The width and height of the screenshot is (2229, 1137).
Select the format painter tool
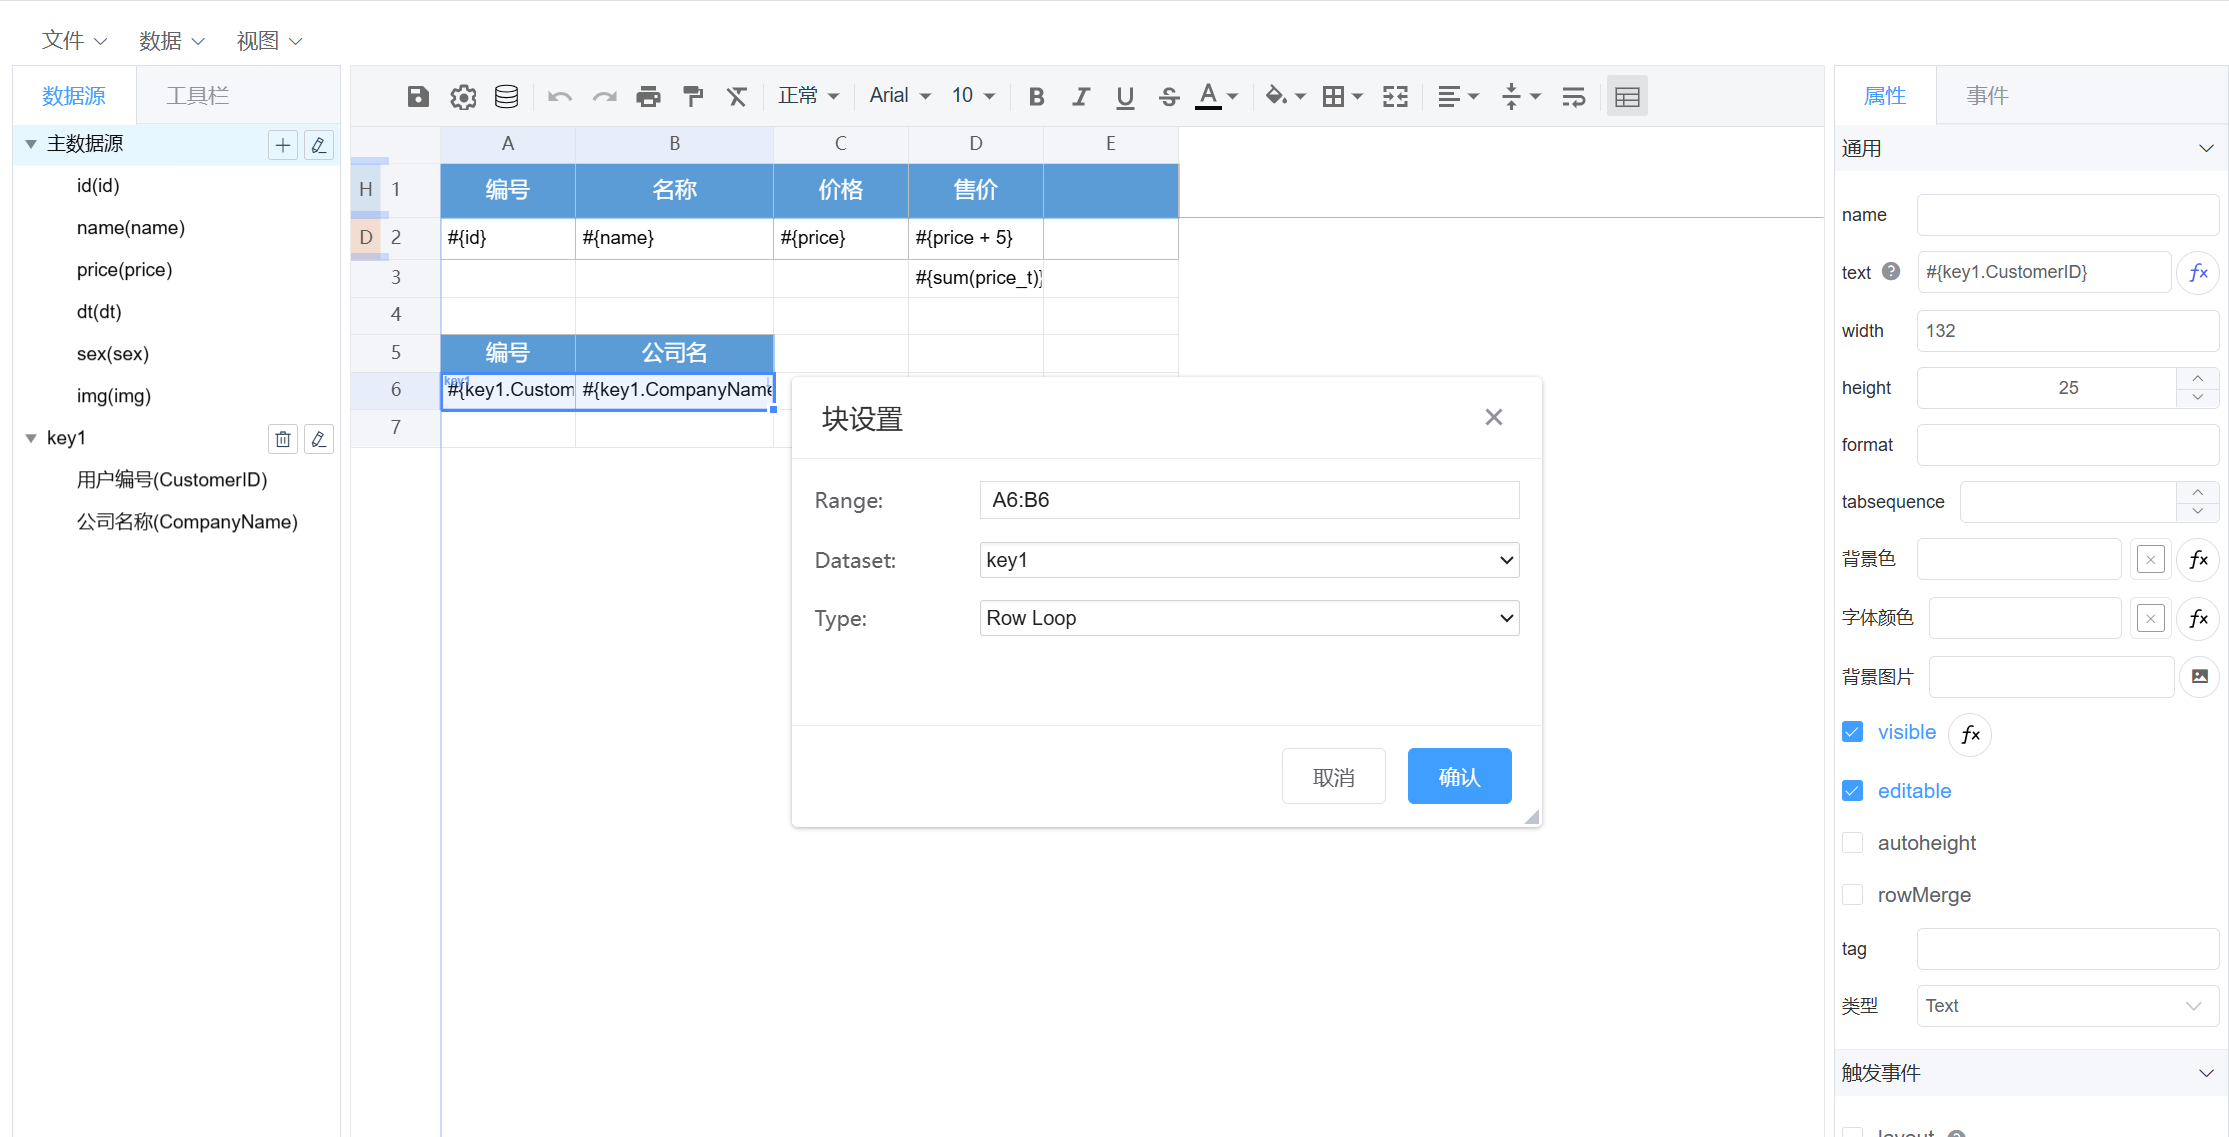[692, 96]
